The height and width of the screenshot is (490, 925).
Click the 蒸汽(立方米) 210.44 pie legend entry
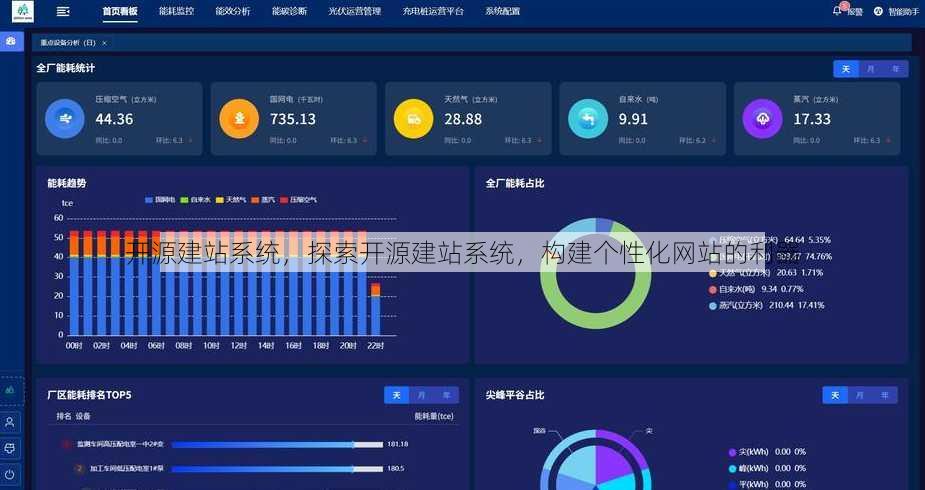click(x=766, y=305)
